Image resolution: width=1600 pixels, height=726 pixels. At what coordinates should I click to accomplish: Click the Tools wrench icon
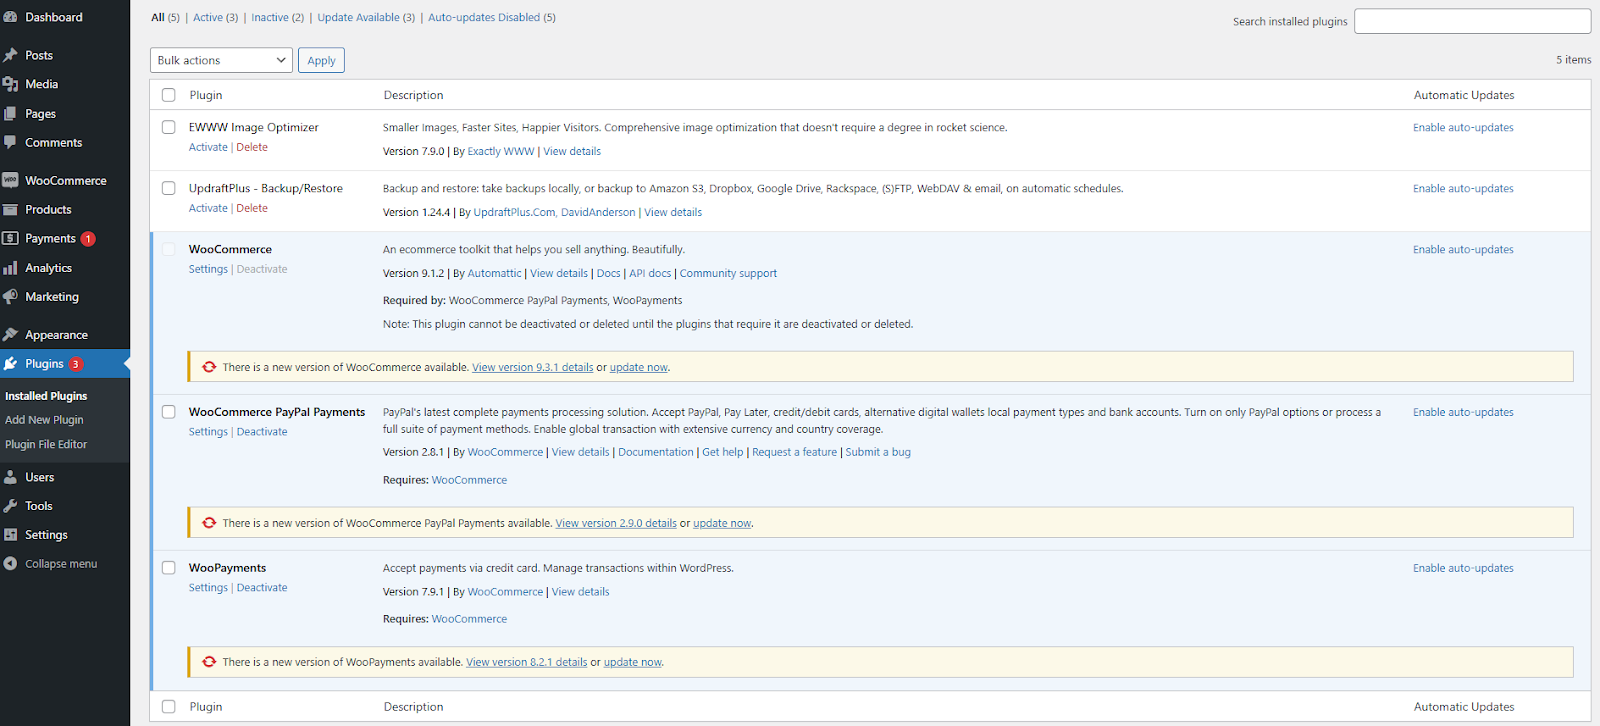pos(10,506)
